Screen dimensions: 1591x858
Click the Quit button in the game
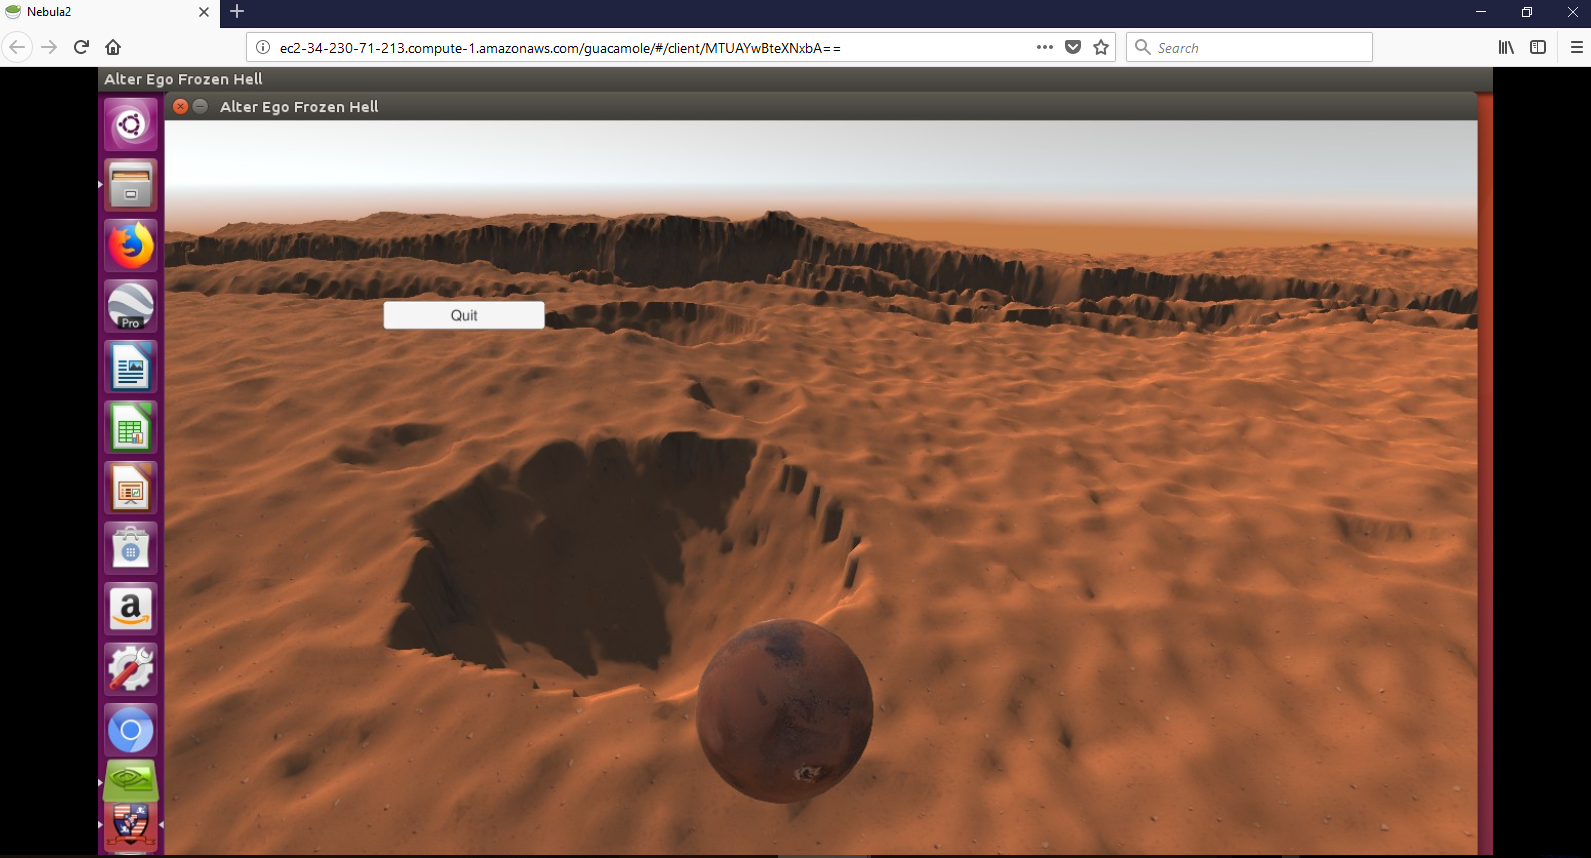[464, 315]
